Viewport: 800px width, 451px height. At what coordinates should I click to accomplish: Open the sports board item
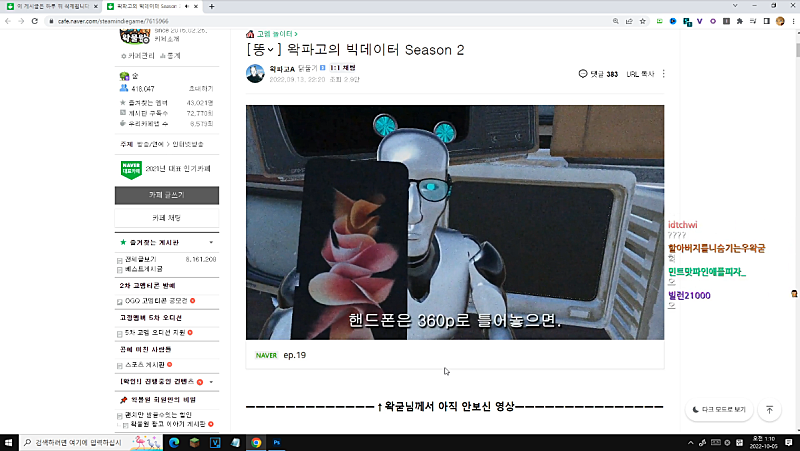(x=145, y=365)
